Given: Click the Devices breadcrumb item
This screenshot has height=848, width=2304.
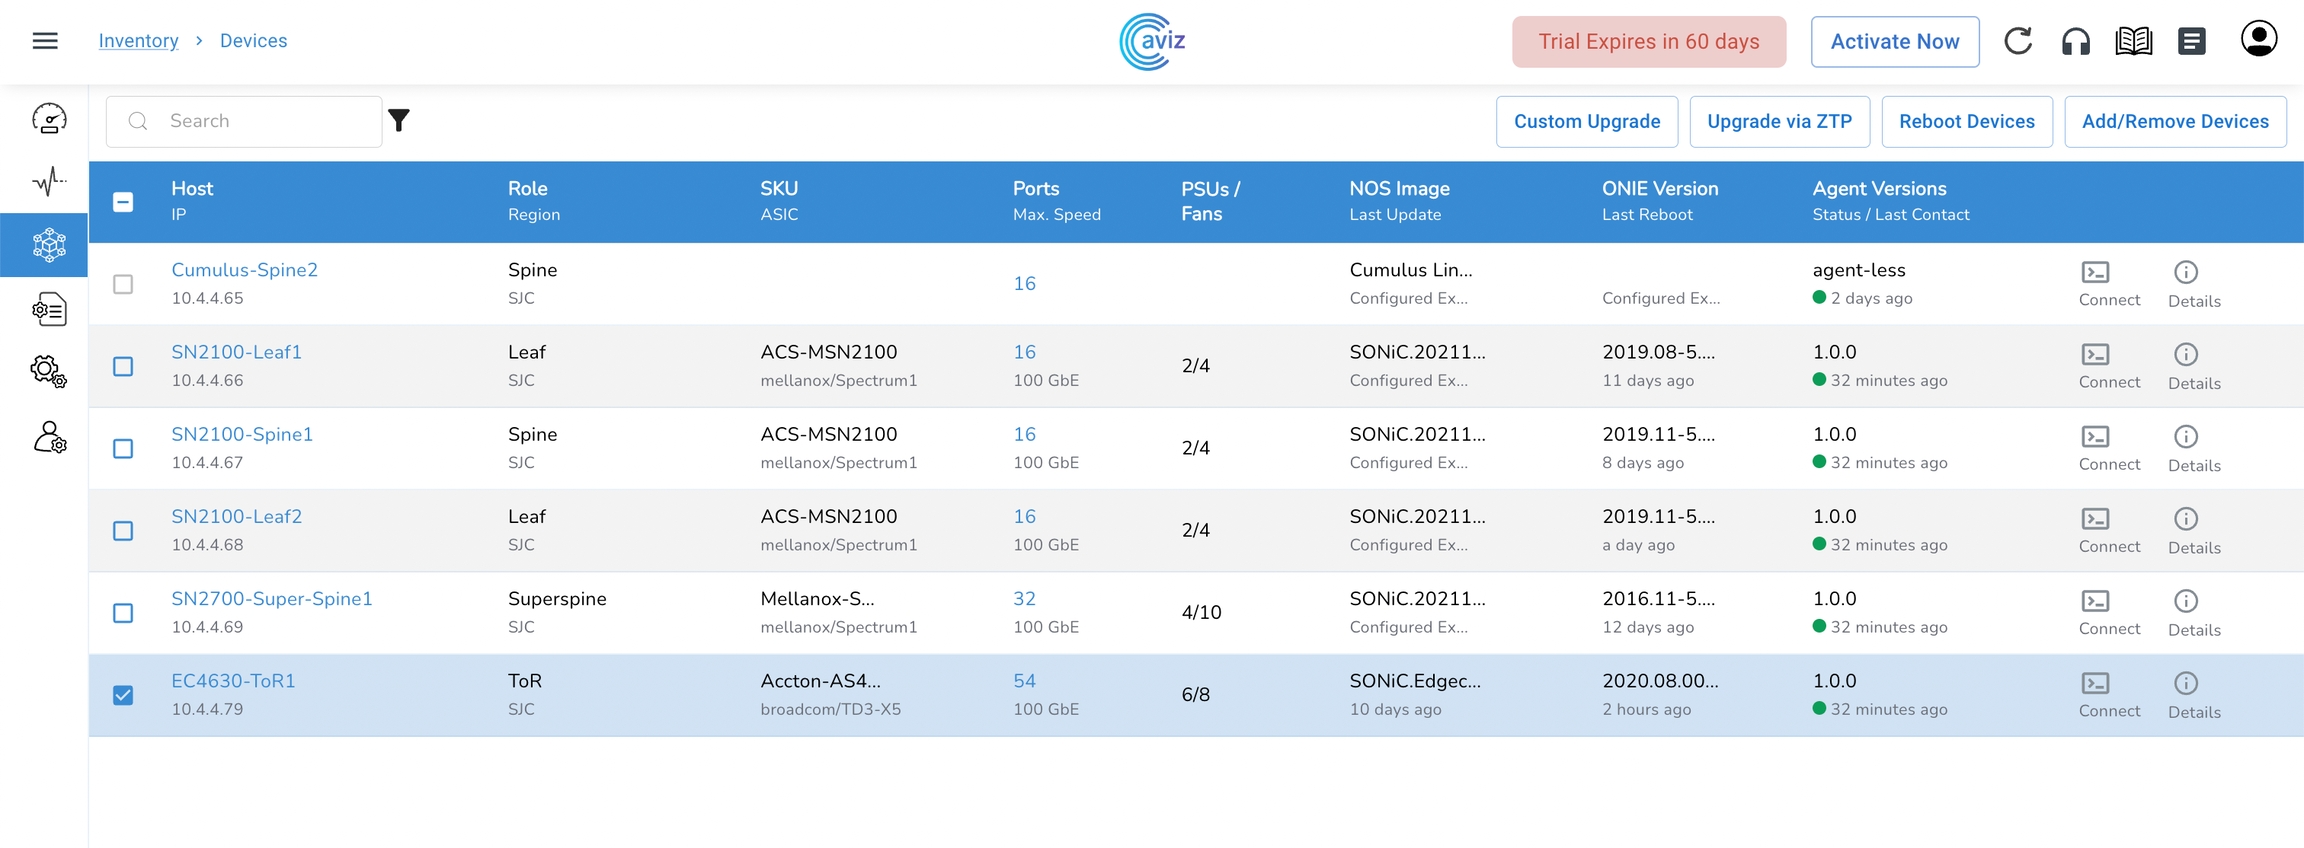Looking at the screenshot, I should coord(253,41).
